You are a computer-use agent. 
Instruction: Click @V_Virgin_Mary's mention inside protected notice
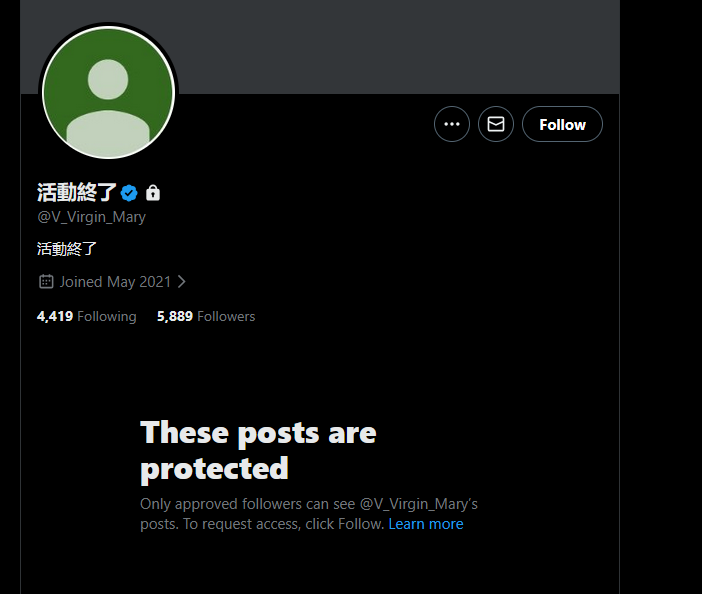coord(419,504)
